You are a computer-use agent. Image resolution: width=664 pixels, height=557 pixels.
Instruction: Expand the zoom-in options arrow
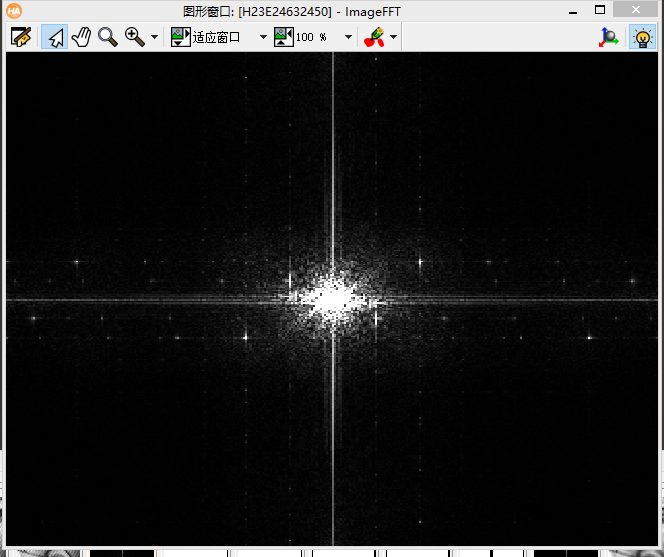tap(155, 37)
